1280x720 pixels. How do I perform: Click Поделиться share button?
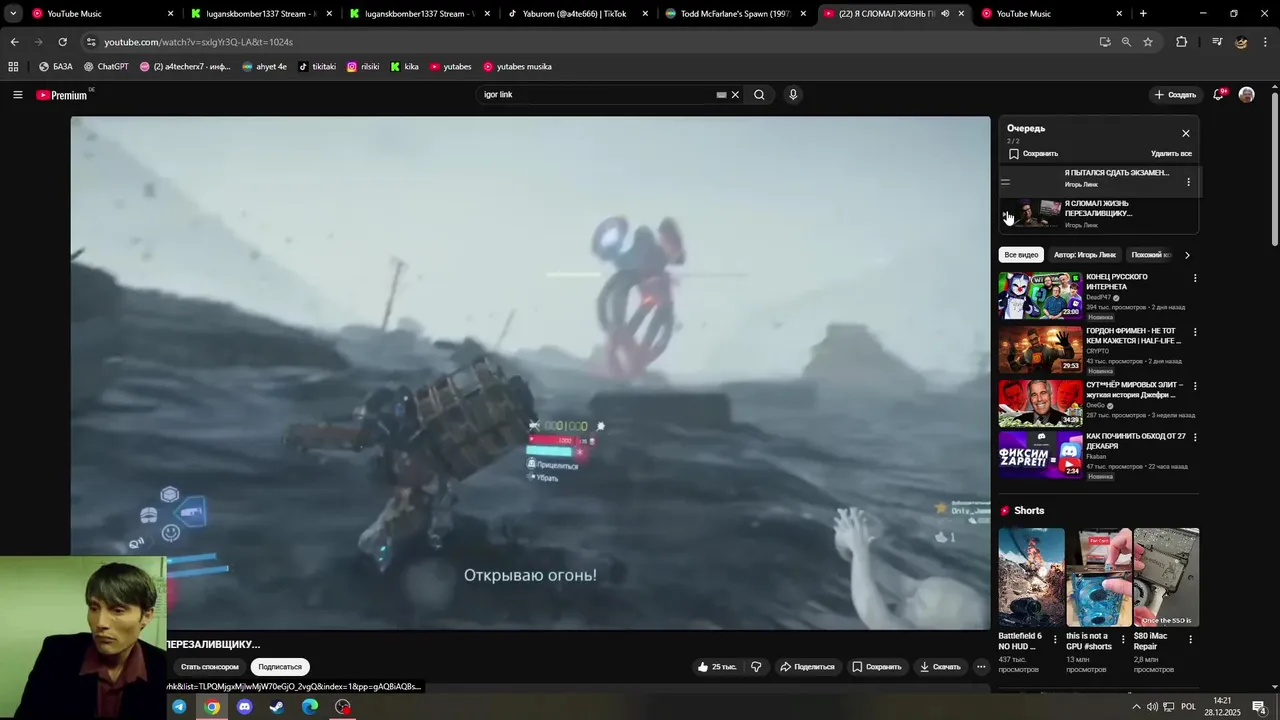[808, 667]
